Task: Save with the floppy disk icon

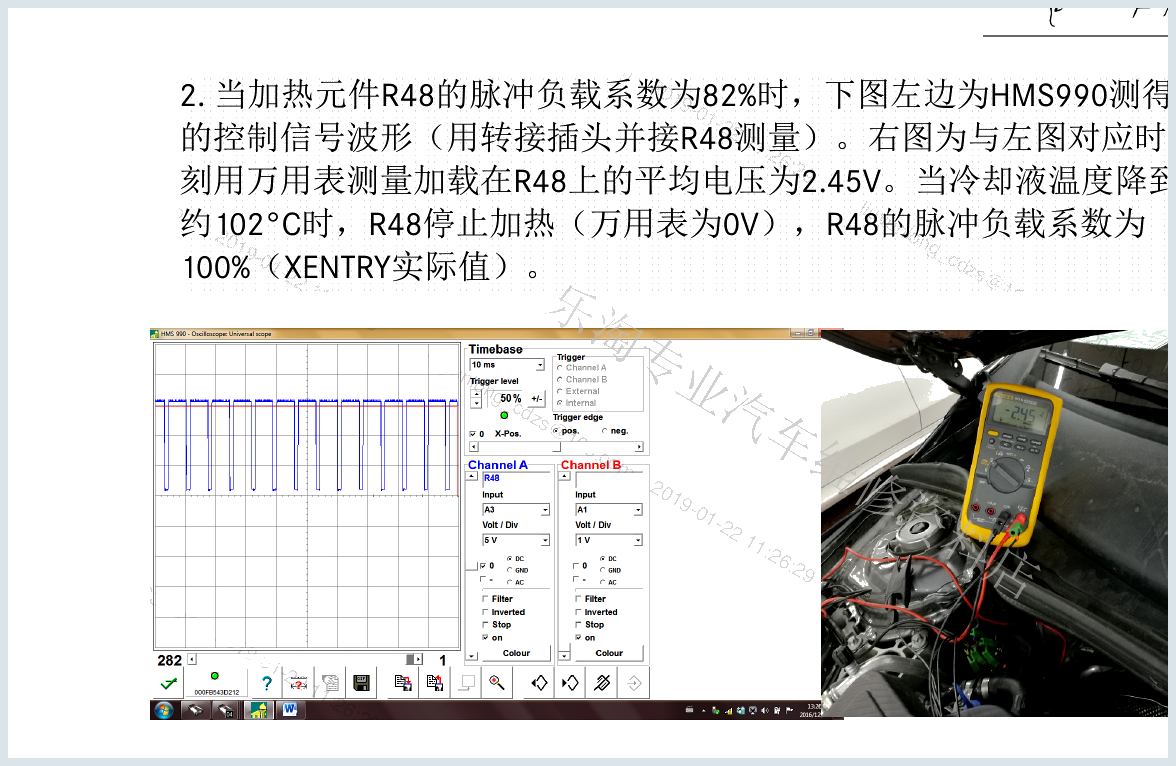Action: [x=362, y=683]
